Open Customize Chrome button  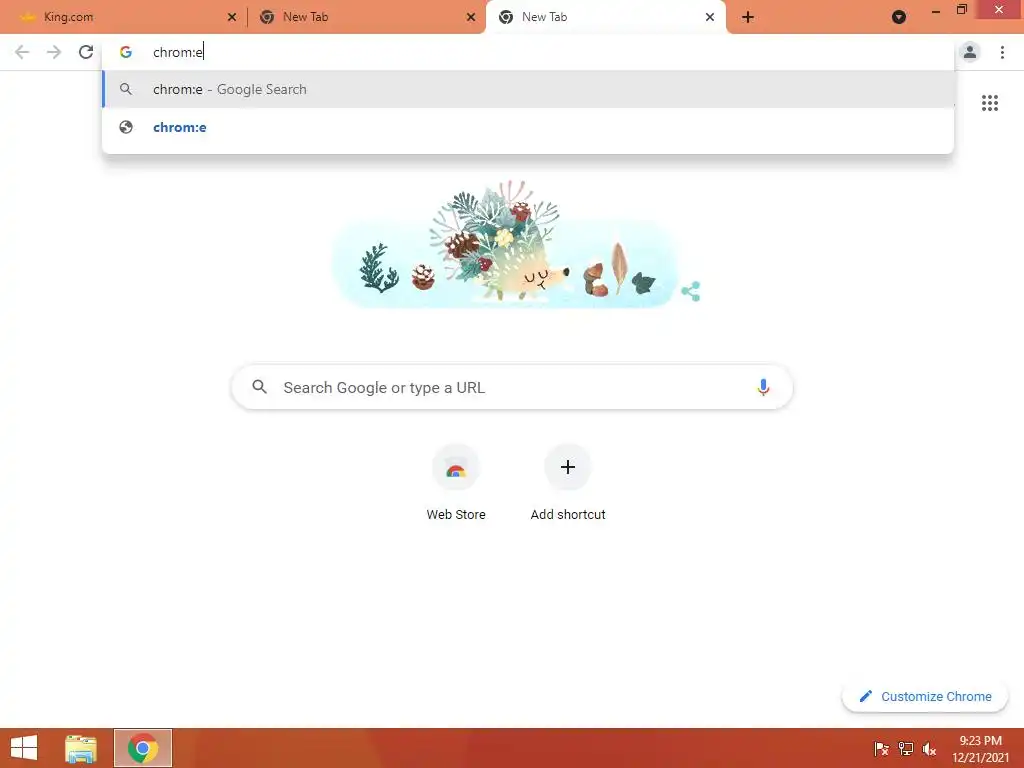pyautogui.click(x=925, y=696)
